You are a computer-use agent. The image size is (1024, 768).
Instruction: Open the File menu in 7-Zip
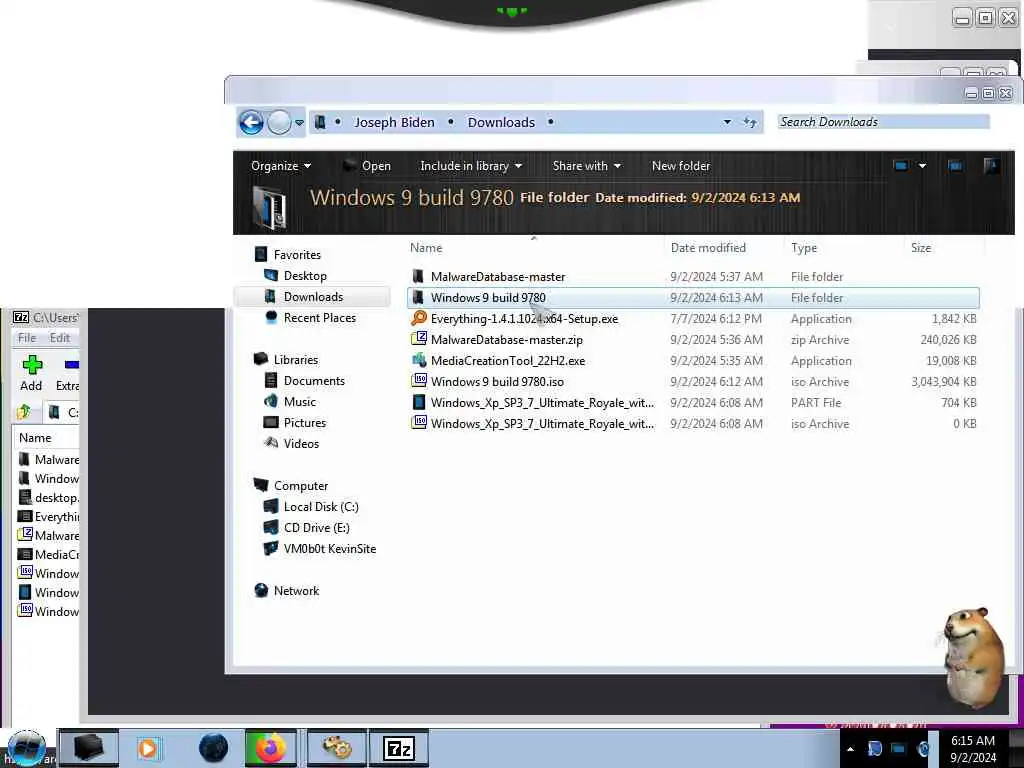pos(27,338)
